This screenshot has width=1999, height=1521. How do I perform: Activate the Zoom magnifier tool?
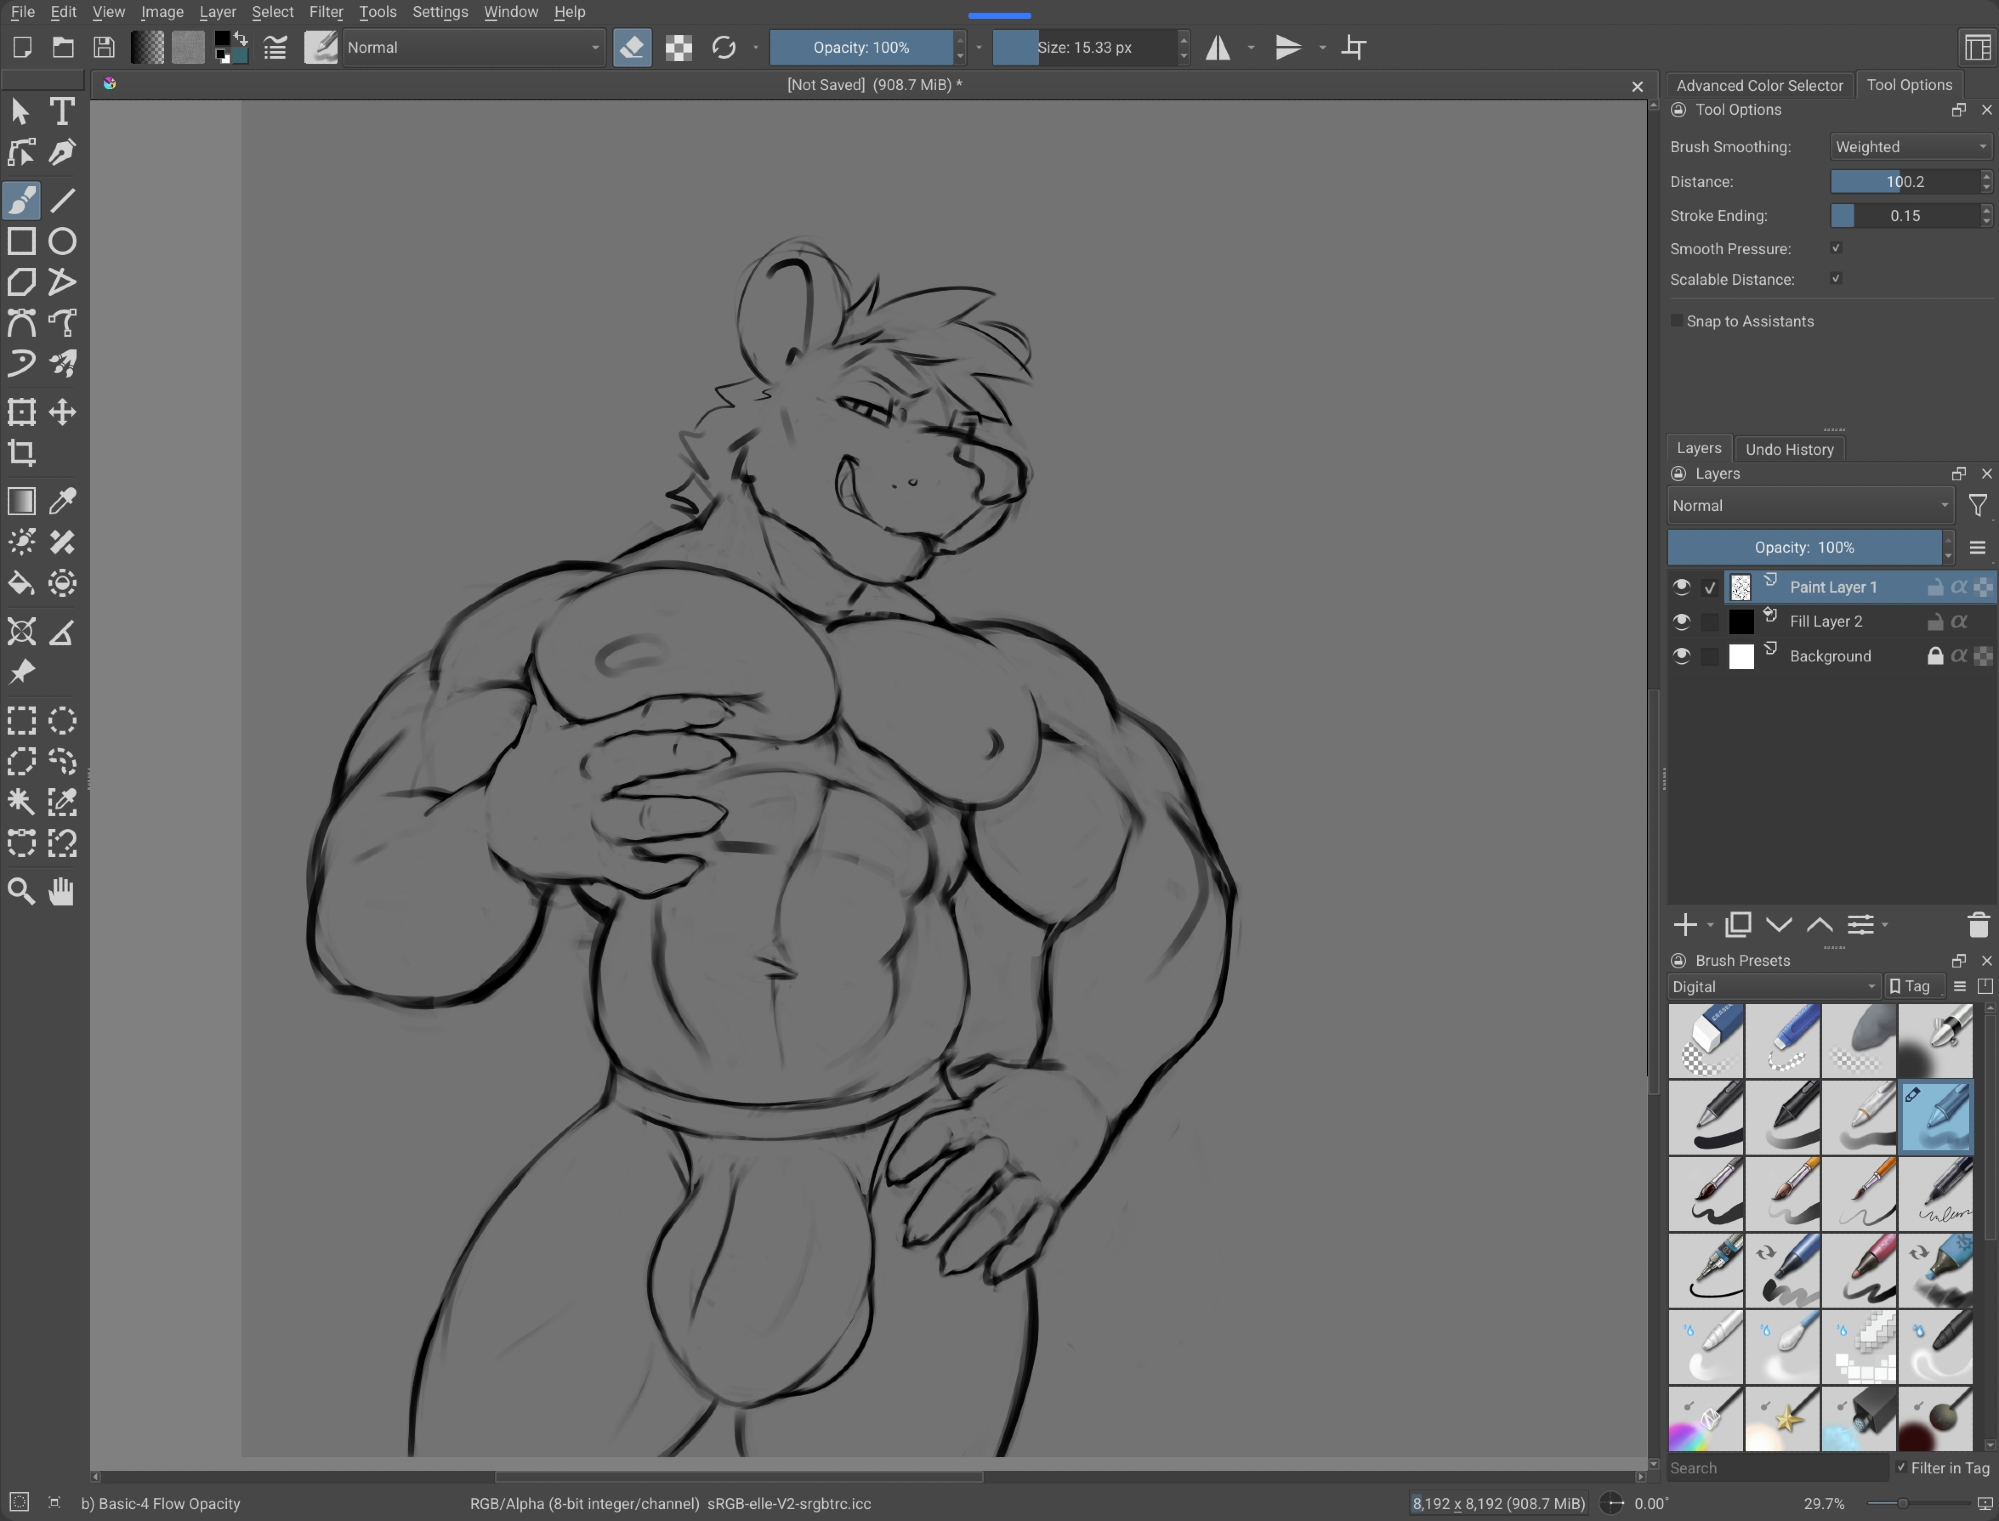click(22, 891)
